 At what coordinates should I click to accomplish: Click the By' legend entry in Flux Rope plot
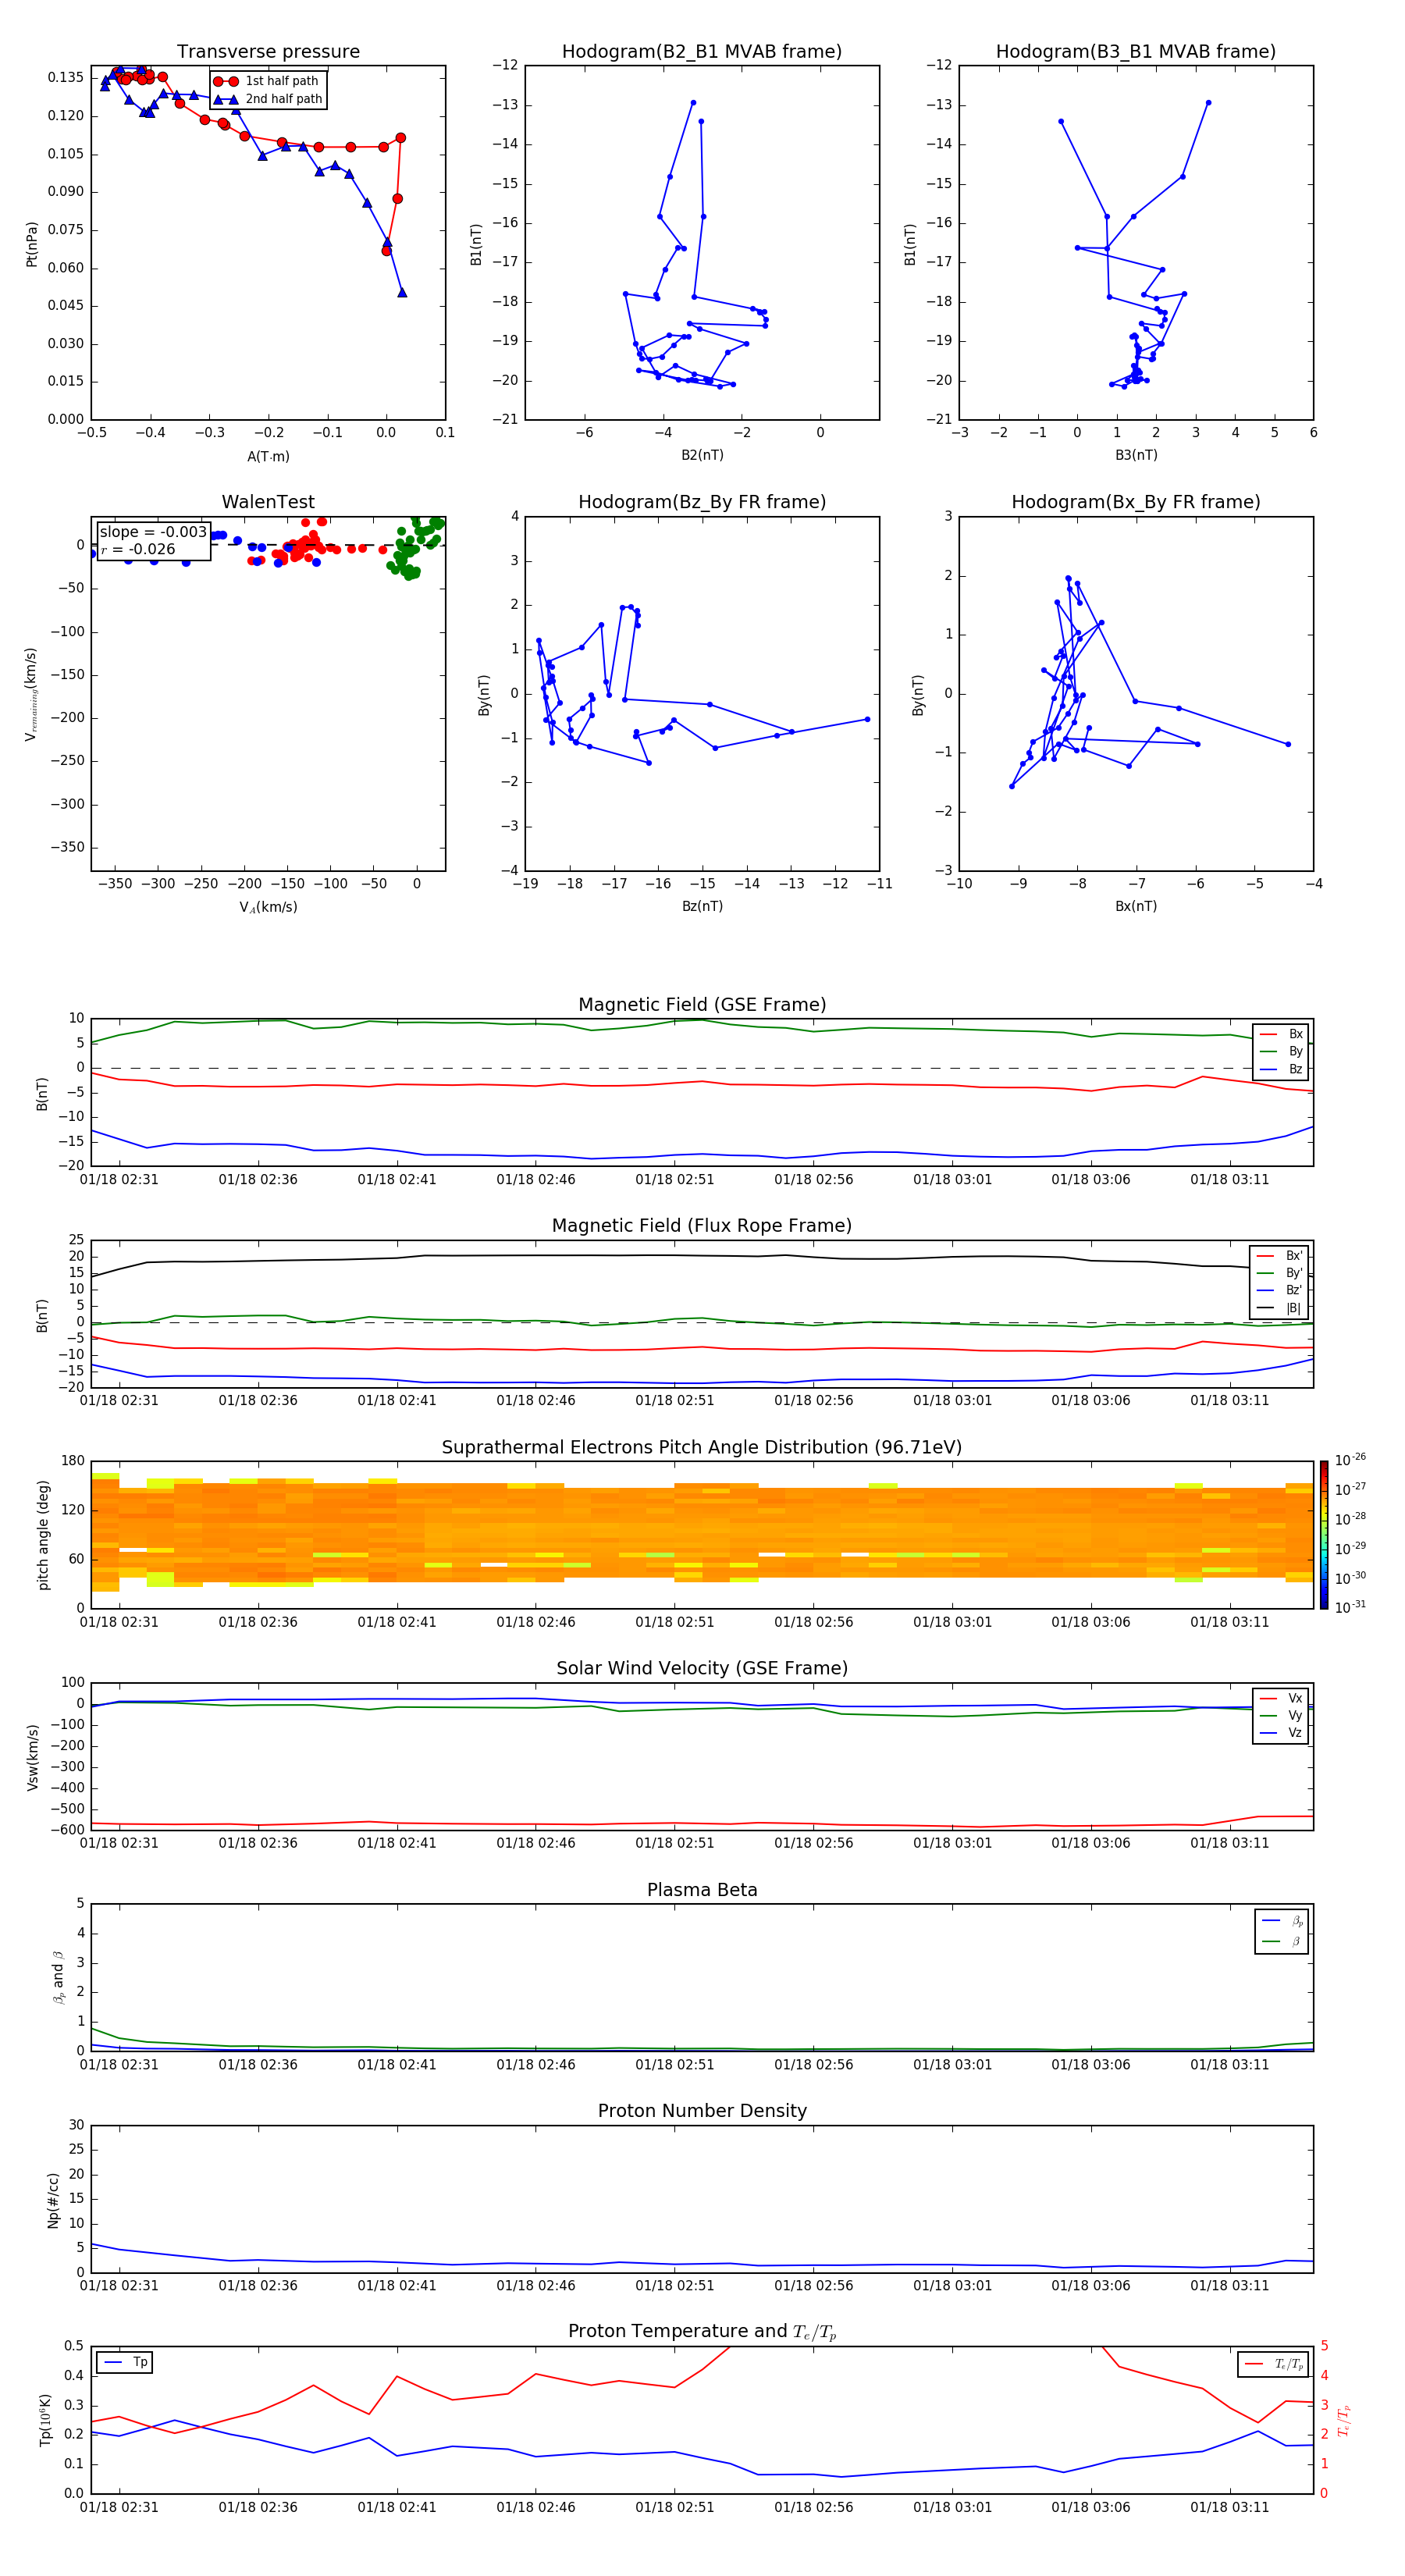point(1280,1273)
